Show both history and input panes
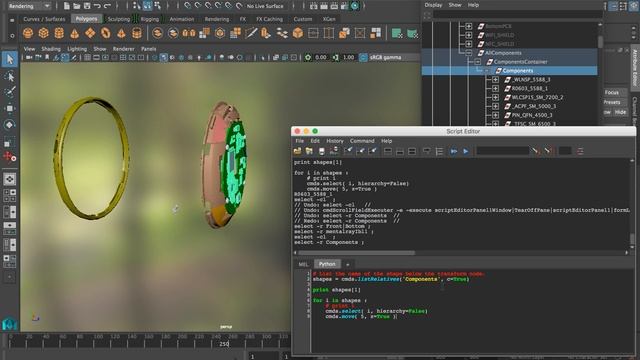640x360 pixels. (x=412, y=151)
